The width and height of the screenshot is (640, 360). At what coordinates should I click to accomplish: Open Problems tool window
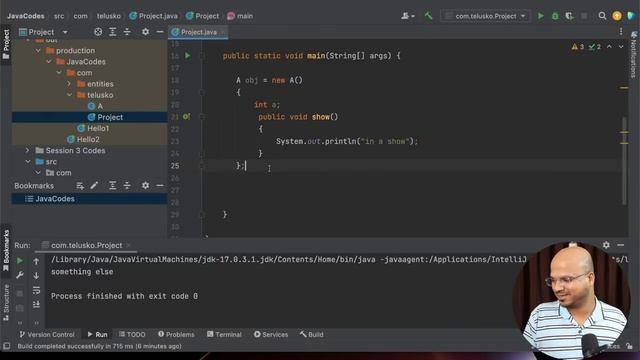click(176, 334)
